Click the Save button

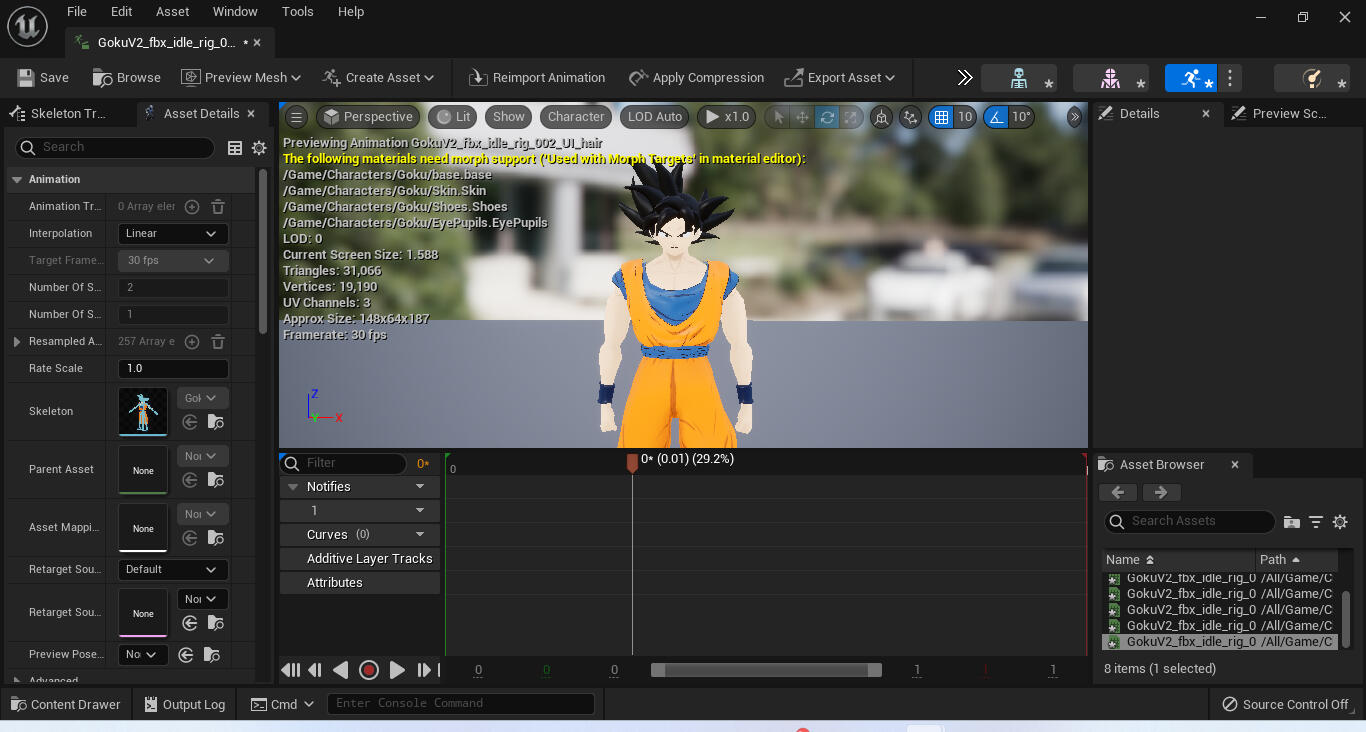[x=43, y=77]
